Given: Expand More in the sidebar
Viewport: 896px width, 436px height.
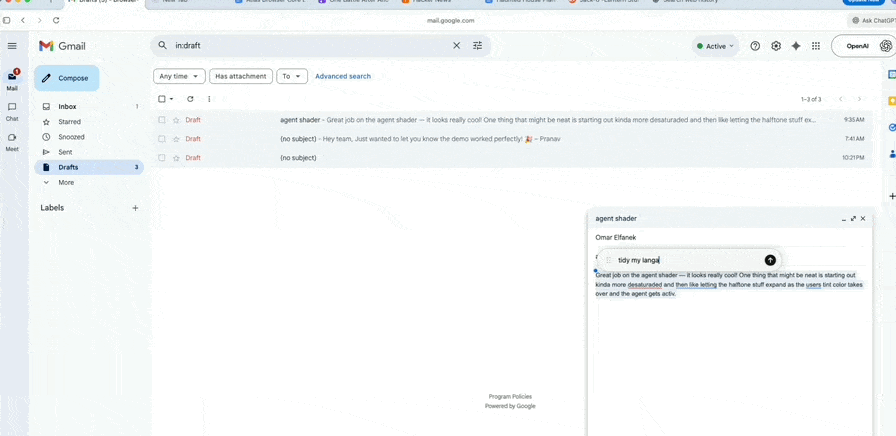Looking at the screenshot, I should click(x=66, y=182).
